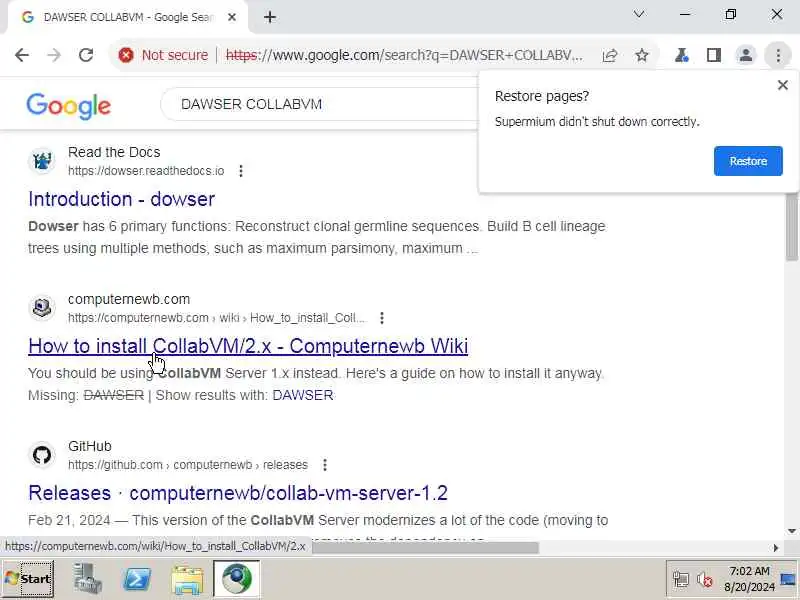
Task: Open Read the Docs result favicon
Action: [x=42, y=161]
